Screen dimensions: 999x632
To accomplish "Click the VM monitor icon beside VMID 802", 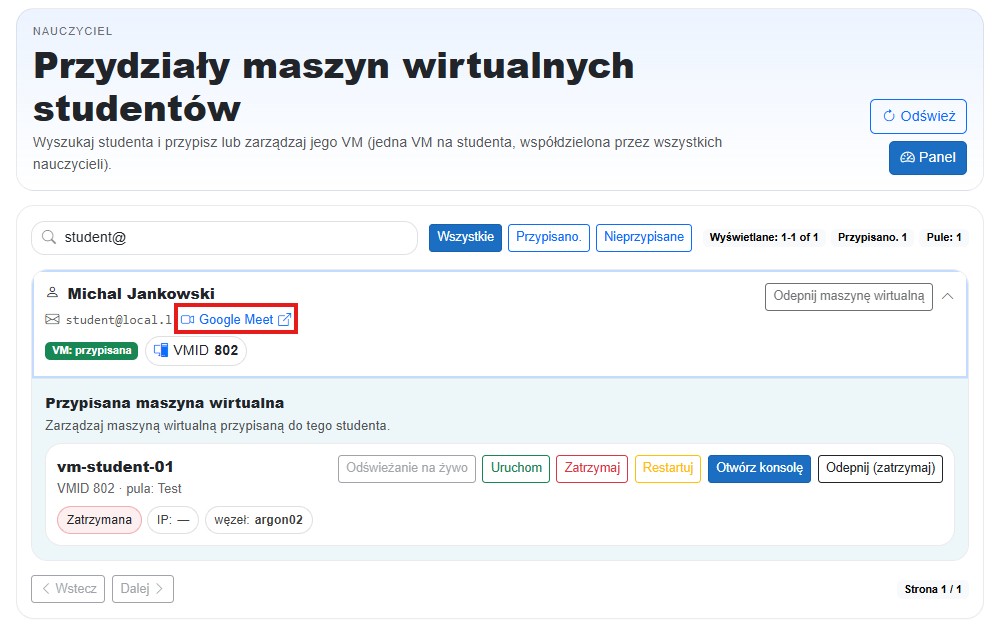I will [160, 351].
